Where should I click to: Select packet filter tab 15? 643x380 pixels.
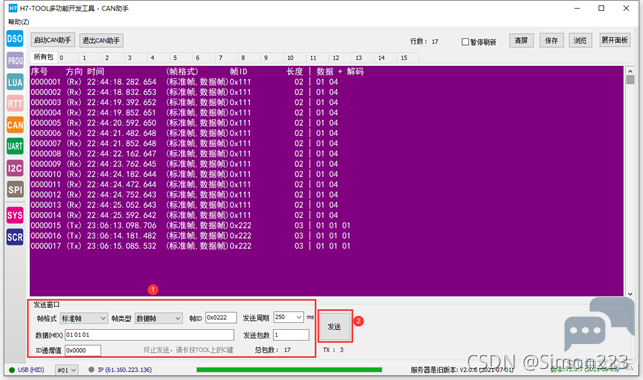[409, 58]
